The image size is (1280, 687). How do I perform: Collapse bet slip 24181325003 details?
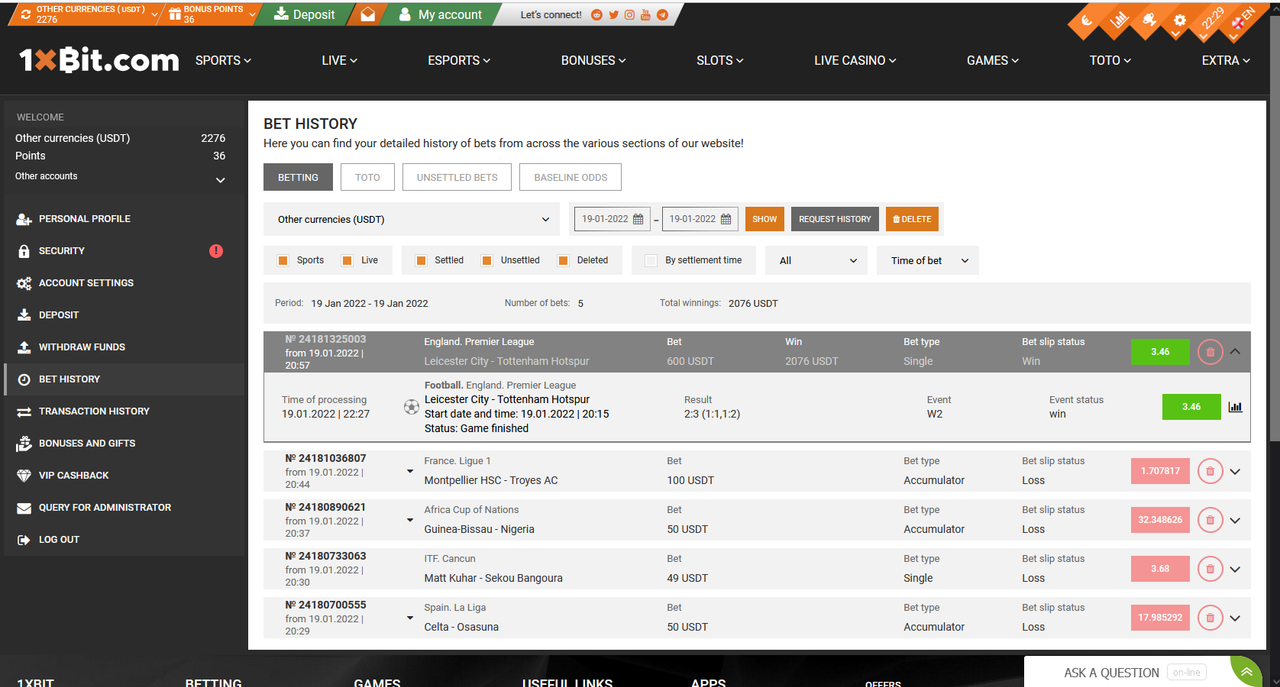(x=1235, y=351)
